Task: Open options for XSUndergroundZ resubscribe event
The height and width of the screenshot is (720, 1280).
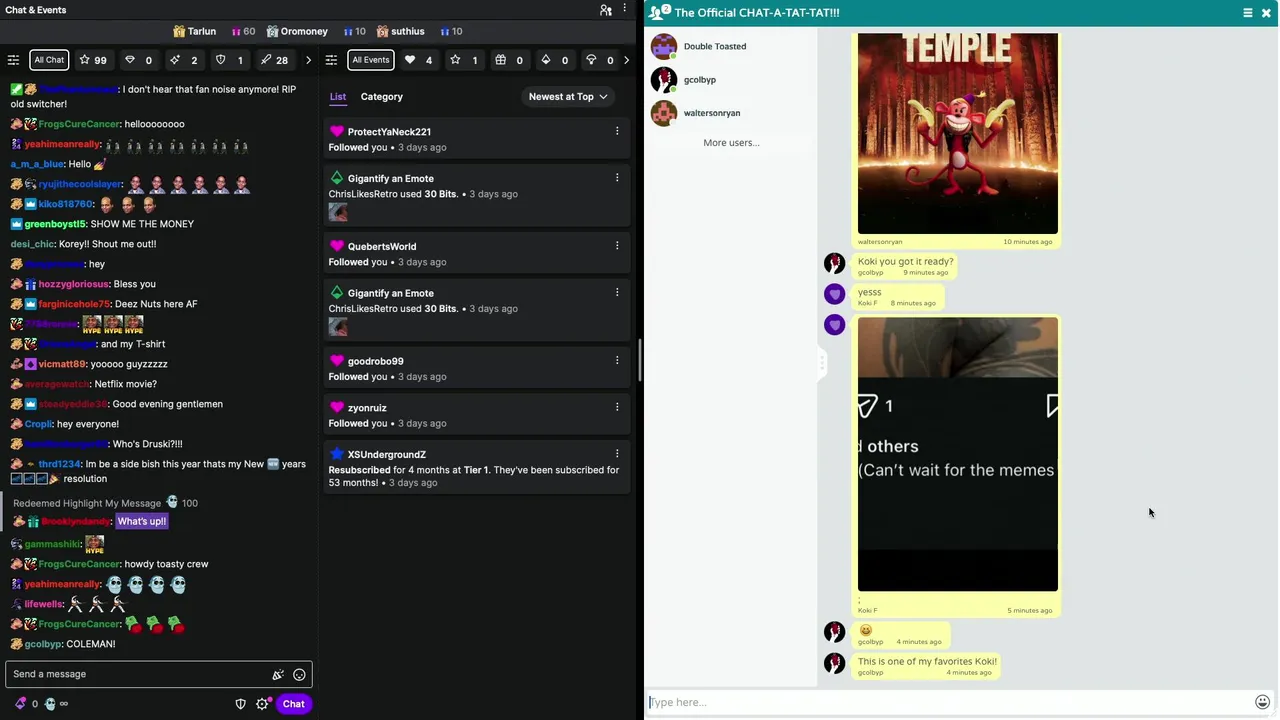Action: pyautogui.click(x=617, y=453)
